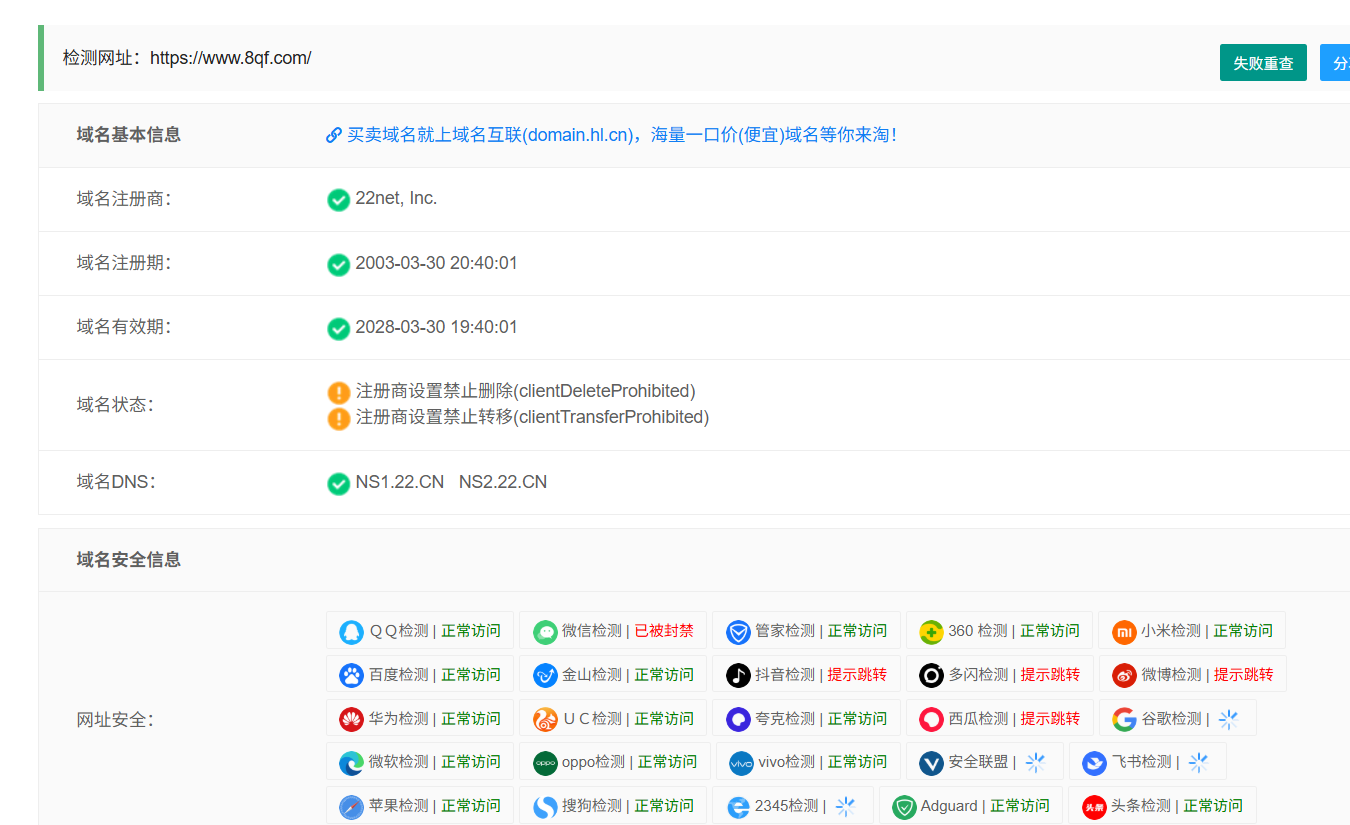
Task: Click the 苹果检测 Apple icon
Action: [352, 805]
